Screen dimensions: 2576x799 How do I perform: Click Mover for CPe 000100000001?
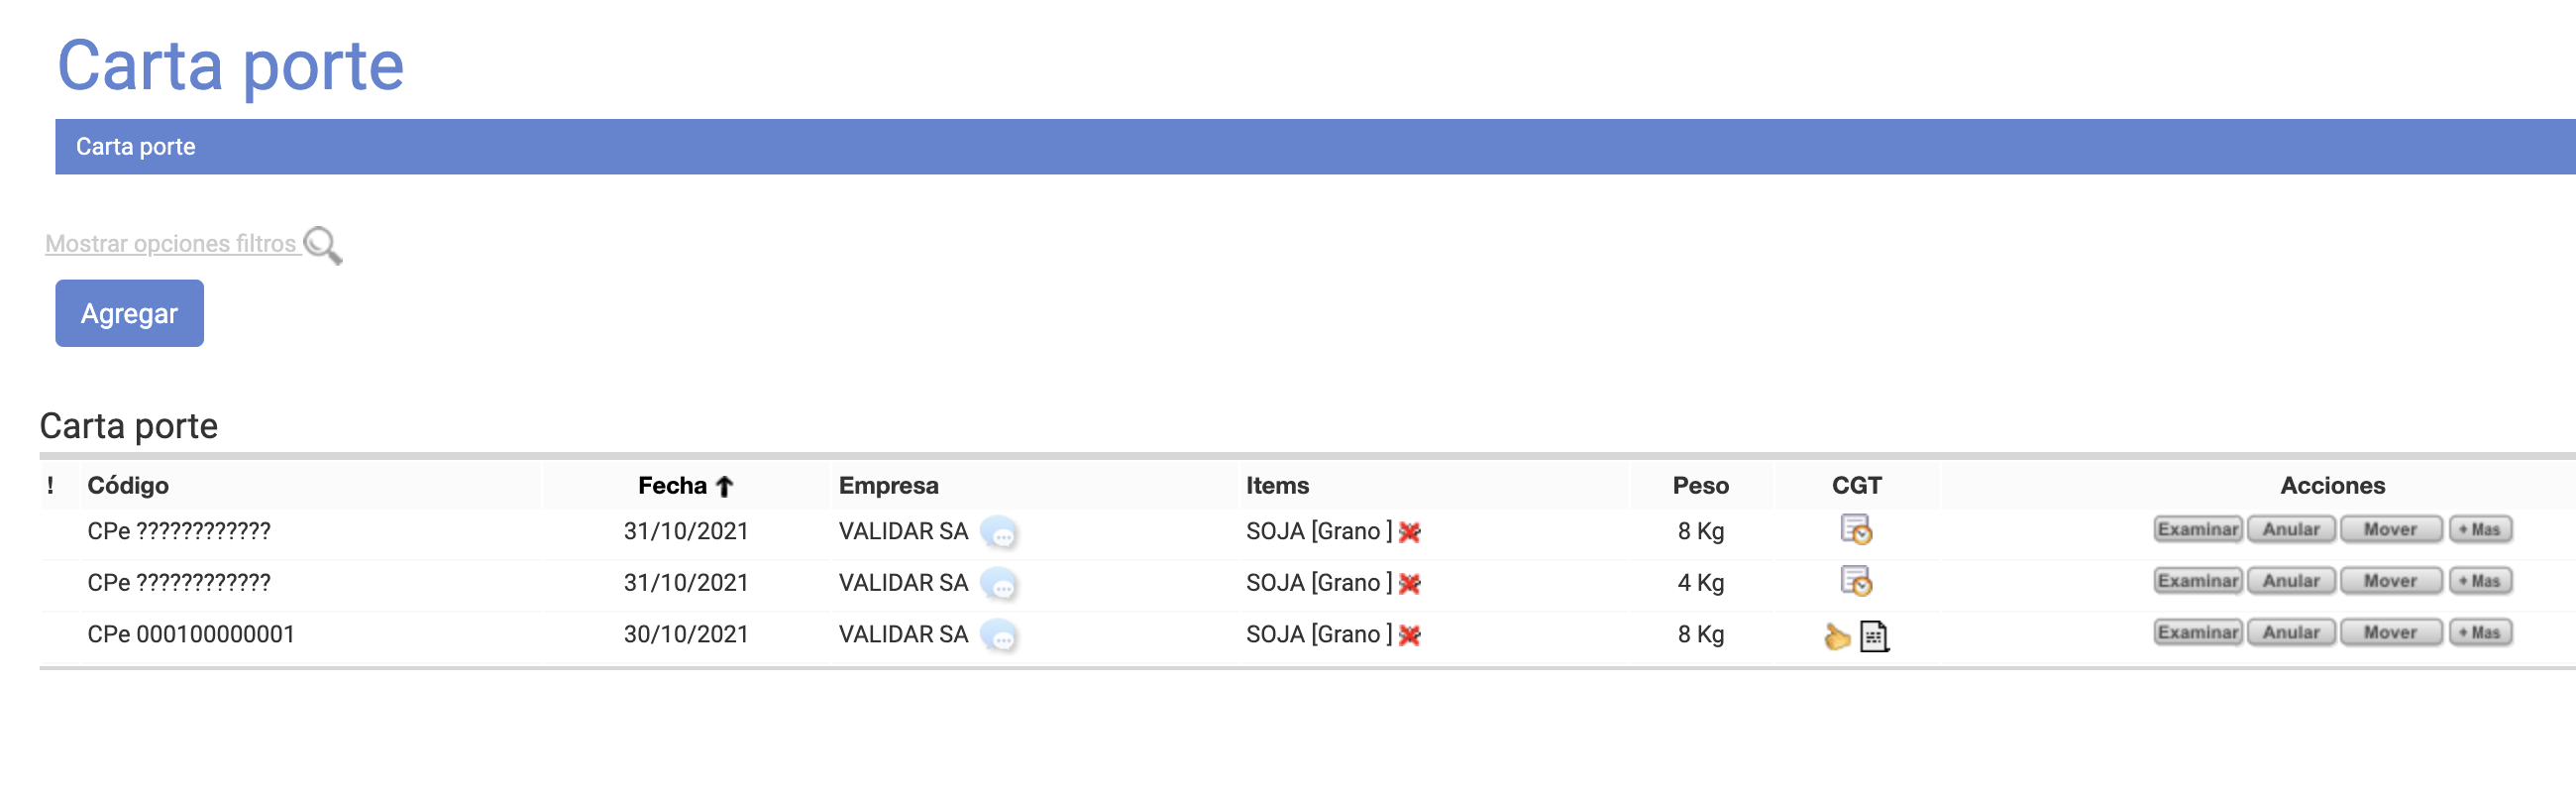(2390, 633)
